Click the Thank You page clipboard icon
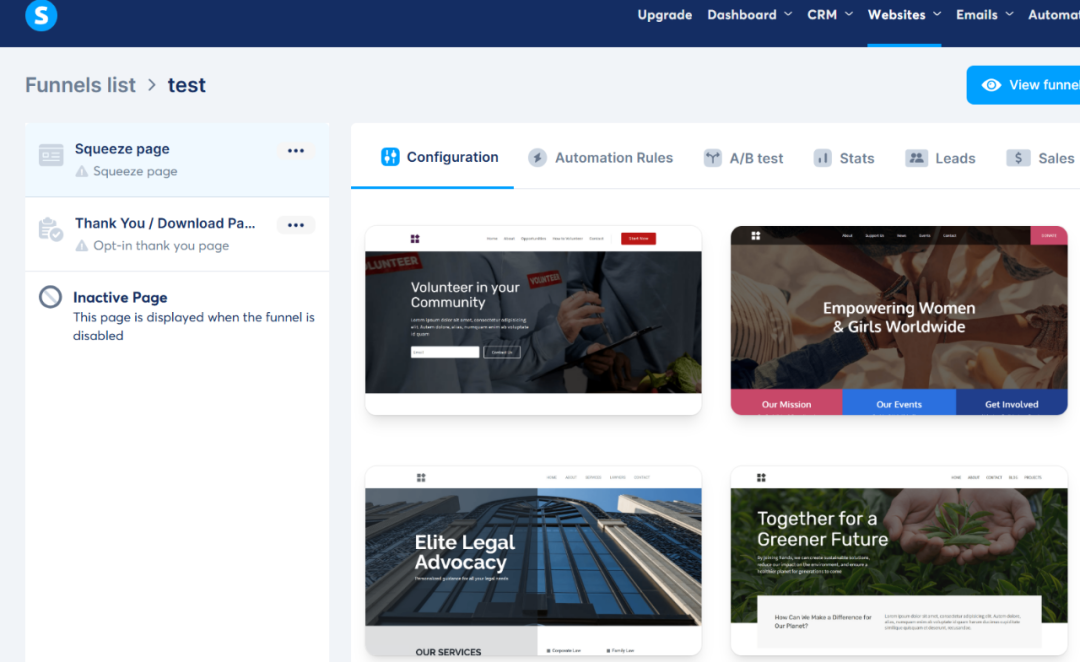Image resolution: width=1080 pixels, height=662 pixels. tap(51, 230)
